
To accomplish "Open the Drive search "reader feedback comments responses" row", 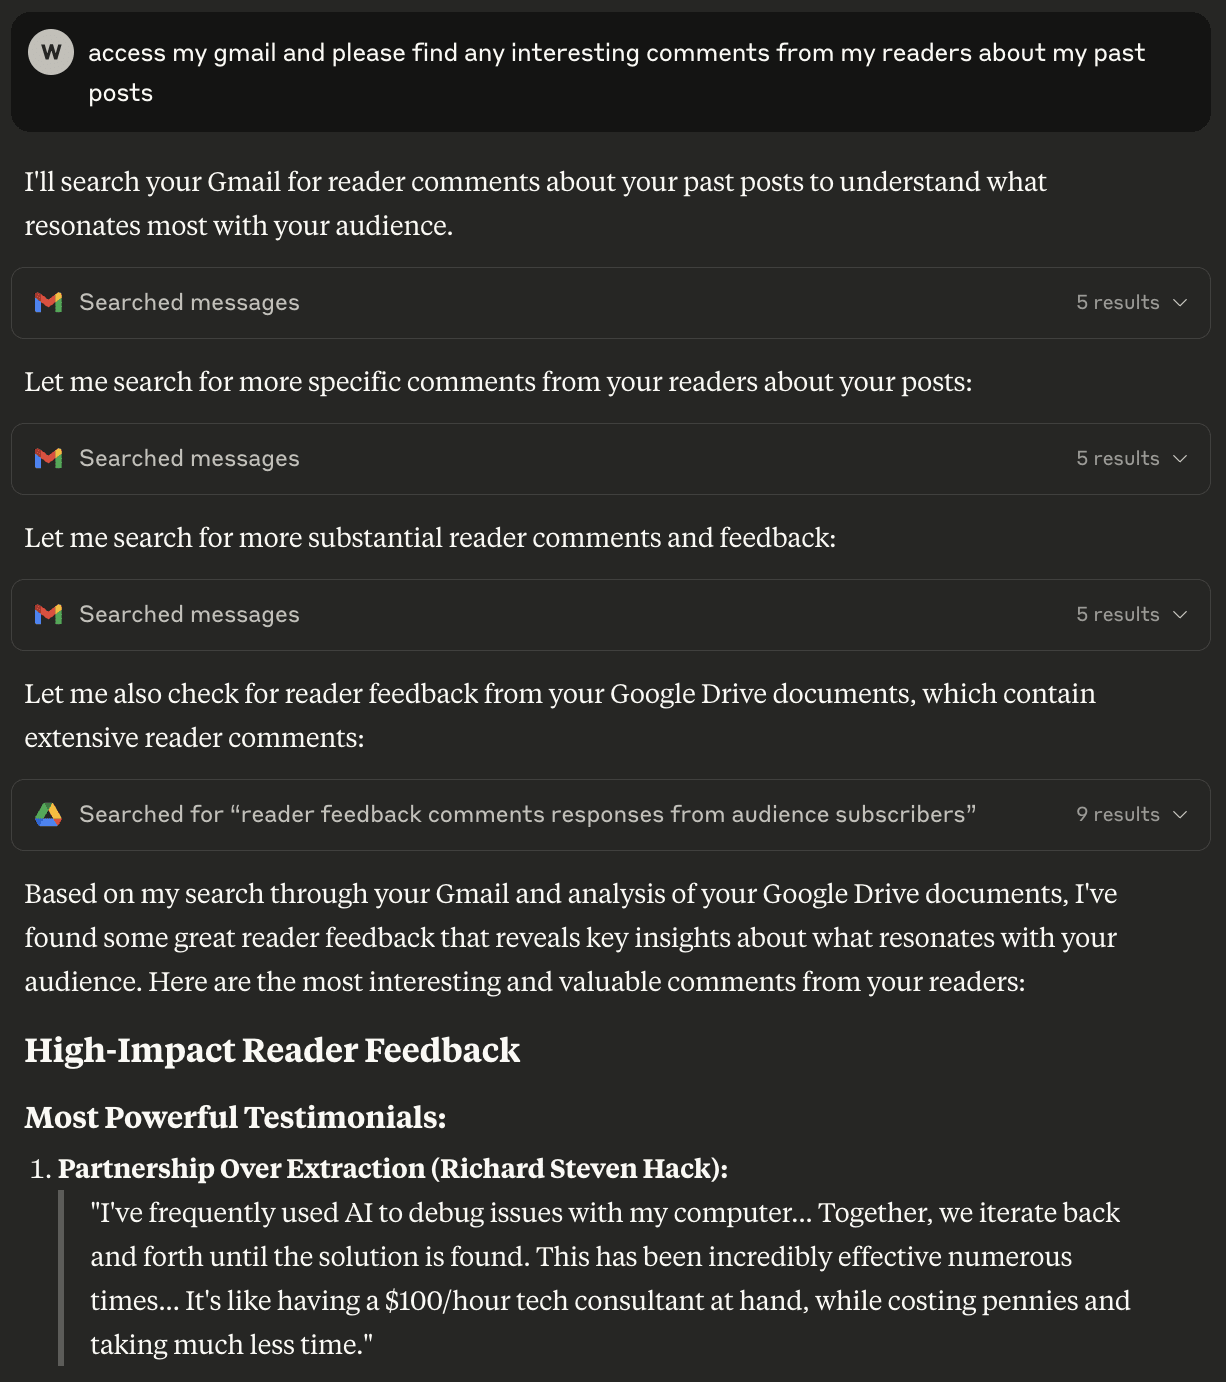I will click(527, 814).
